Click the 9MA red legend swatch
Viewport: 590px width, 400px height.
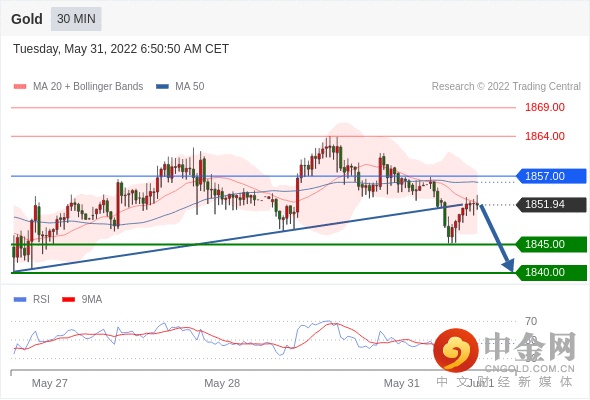(x=68, y=300)
